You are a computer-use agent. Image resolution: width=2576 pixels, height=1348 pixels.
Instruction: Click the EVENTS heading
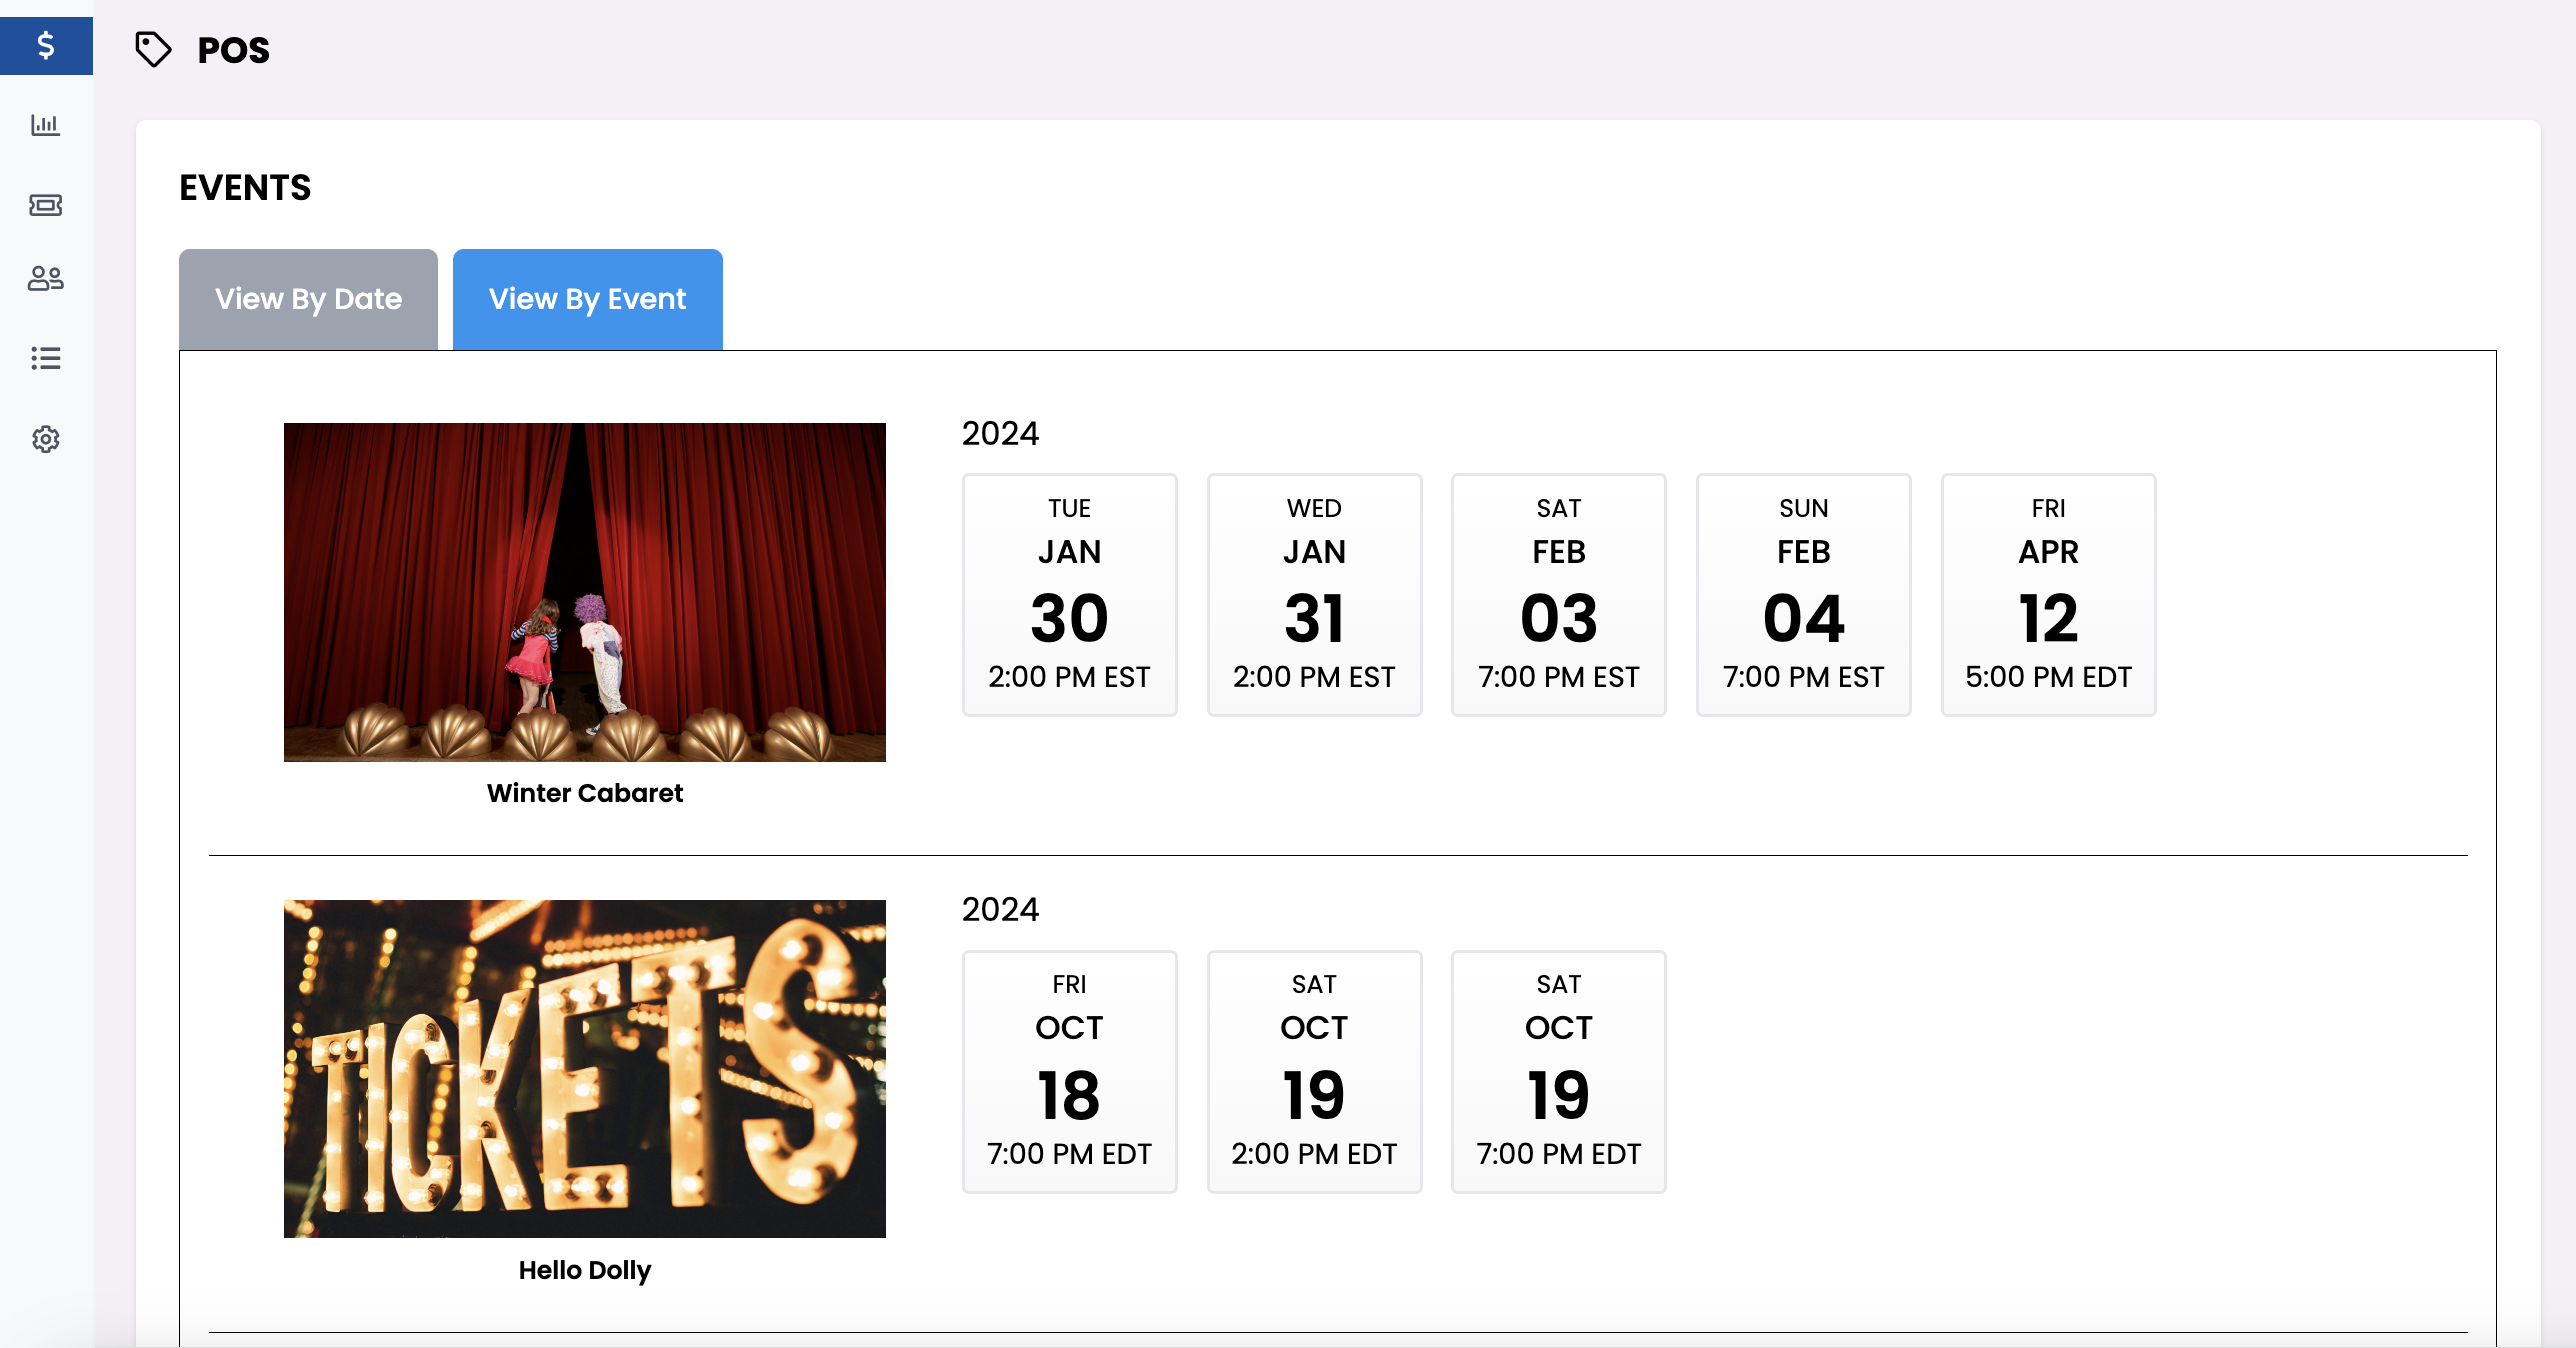(x=245, y=188)
